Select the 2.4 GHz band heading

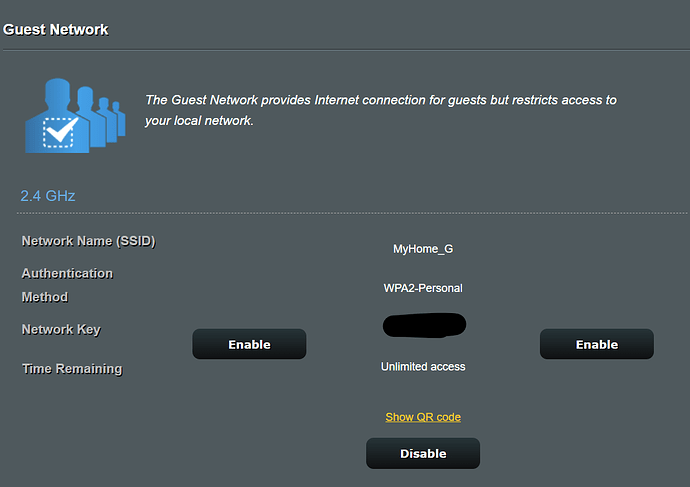(48, 196)
